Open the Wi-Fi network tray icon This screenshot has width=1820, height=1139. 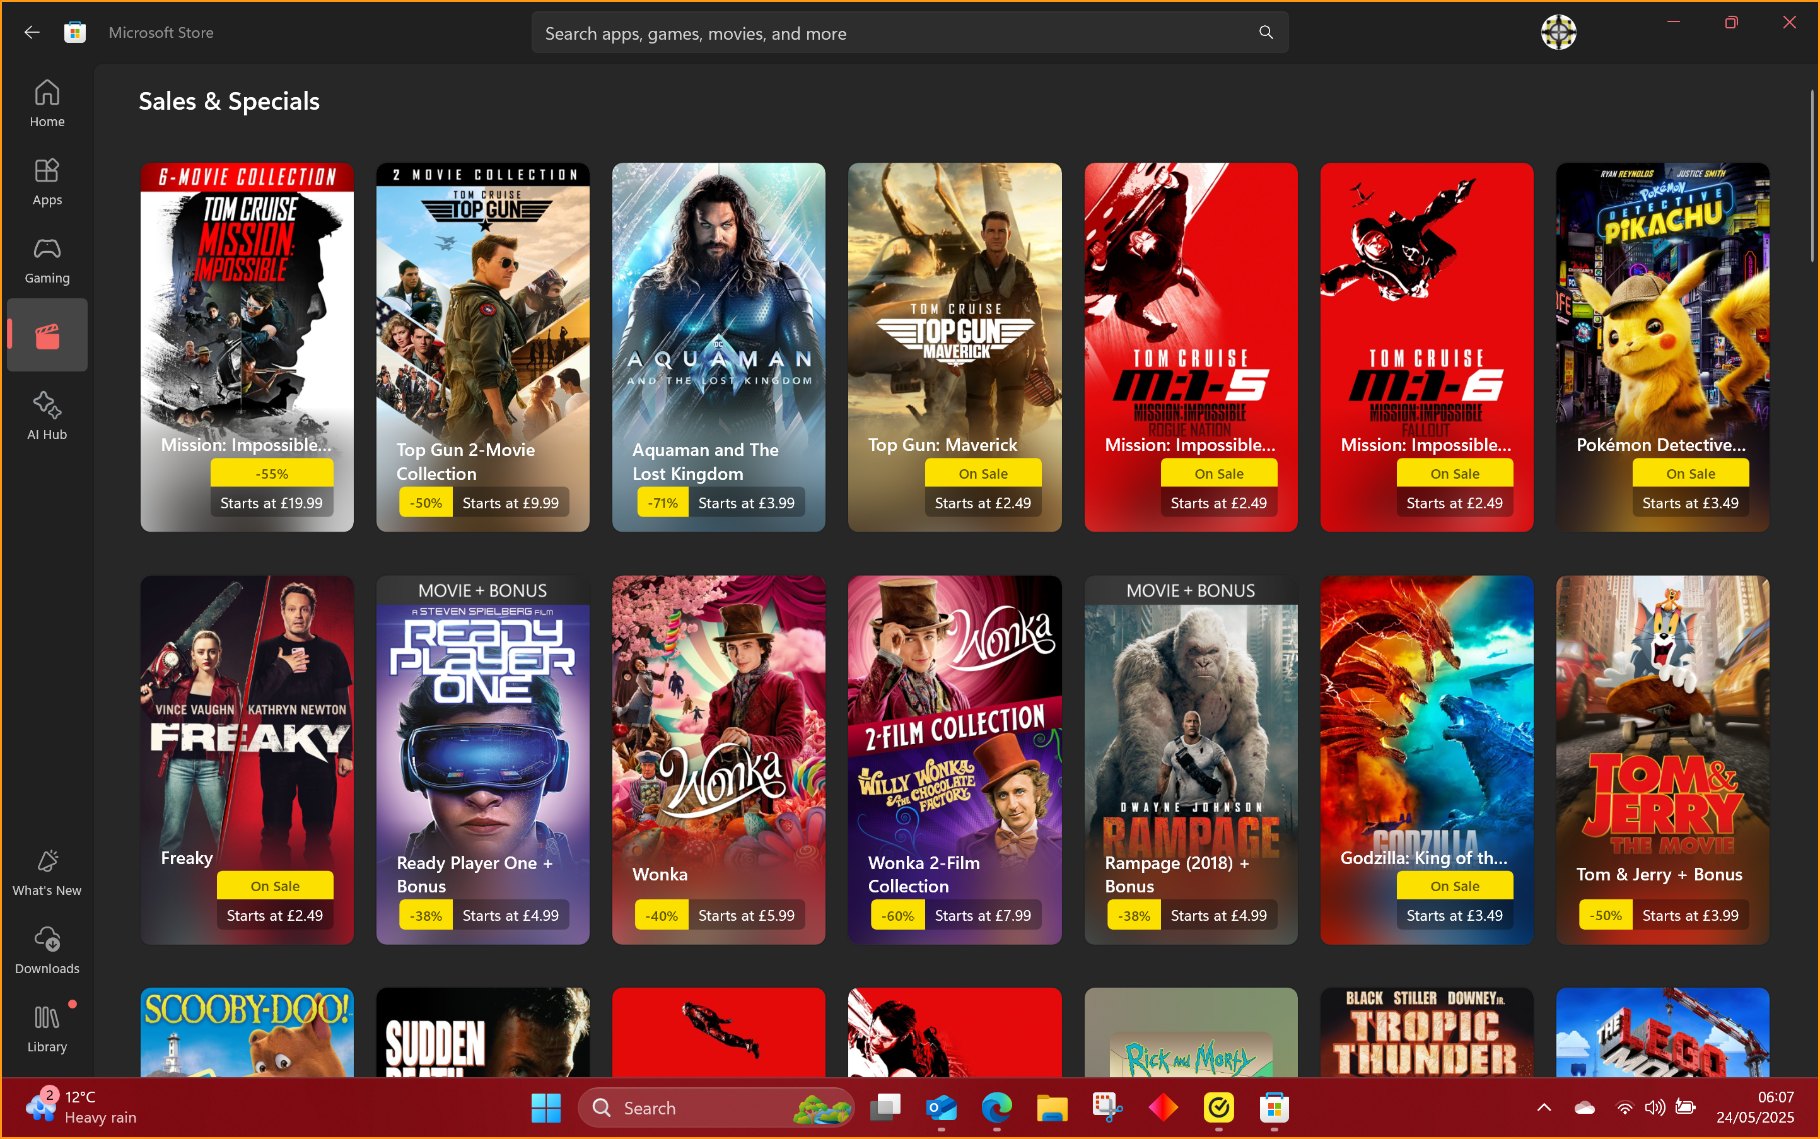(1625, 1108)
